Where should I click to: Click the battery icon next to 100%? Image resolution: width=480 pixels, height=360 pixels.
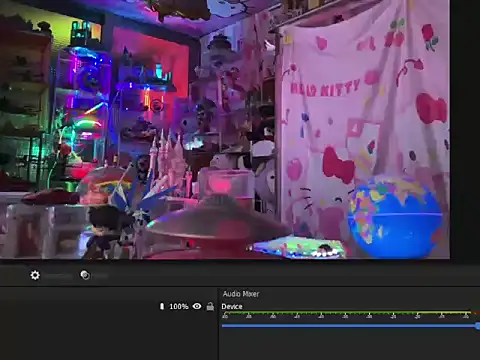162,306
